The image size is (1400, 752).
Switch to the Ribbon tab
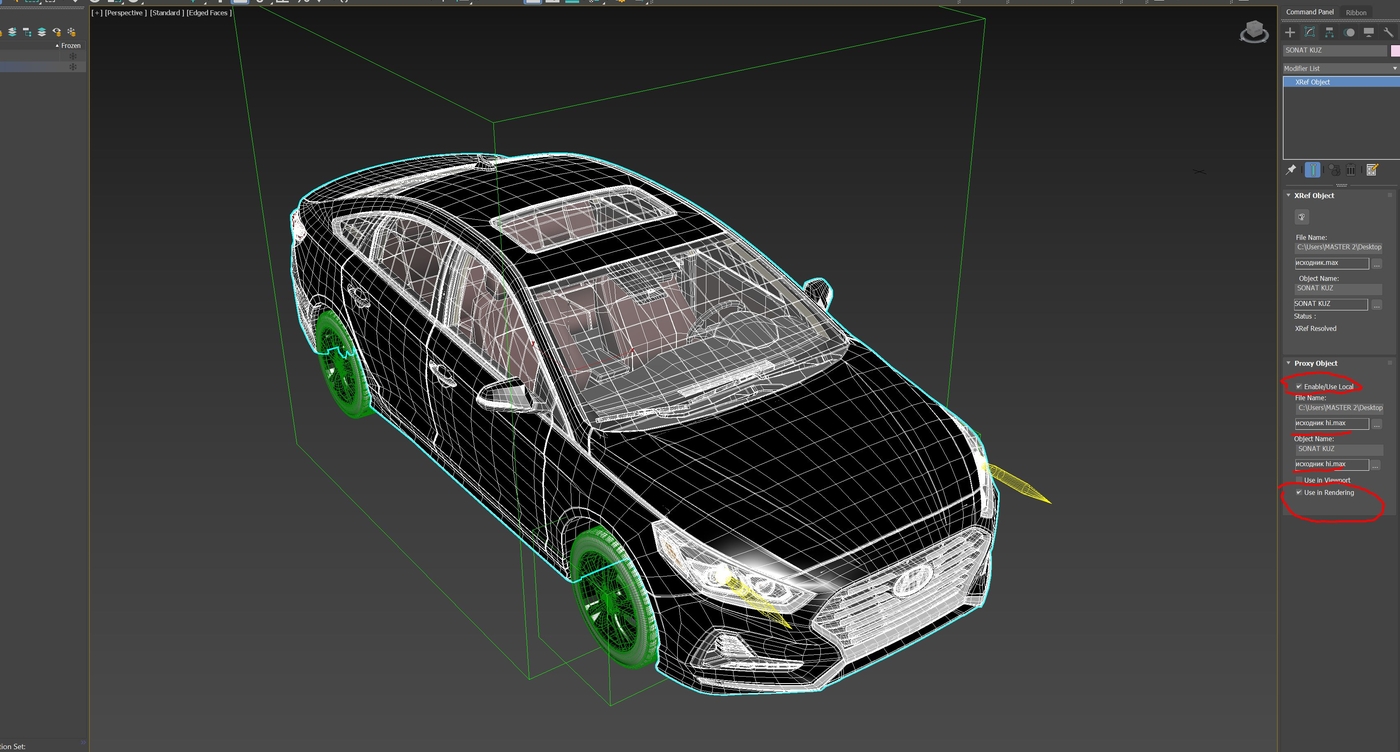tap(1356, 12)
